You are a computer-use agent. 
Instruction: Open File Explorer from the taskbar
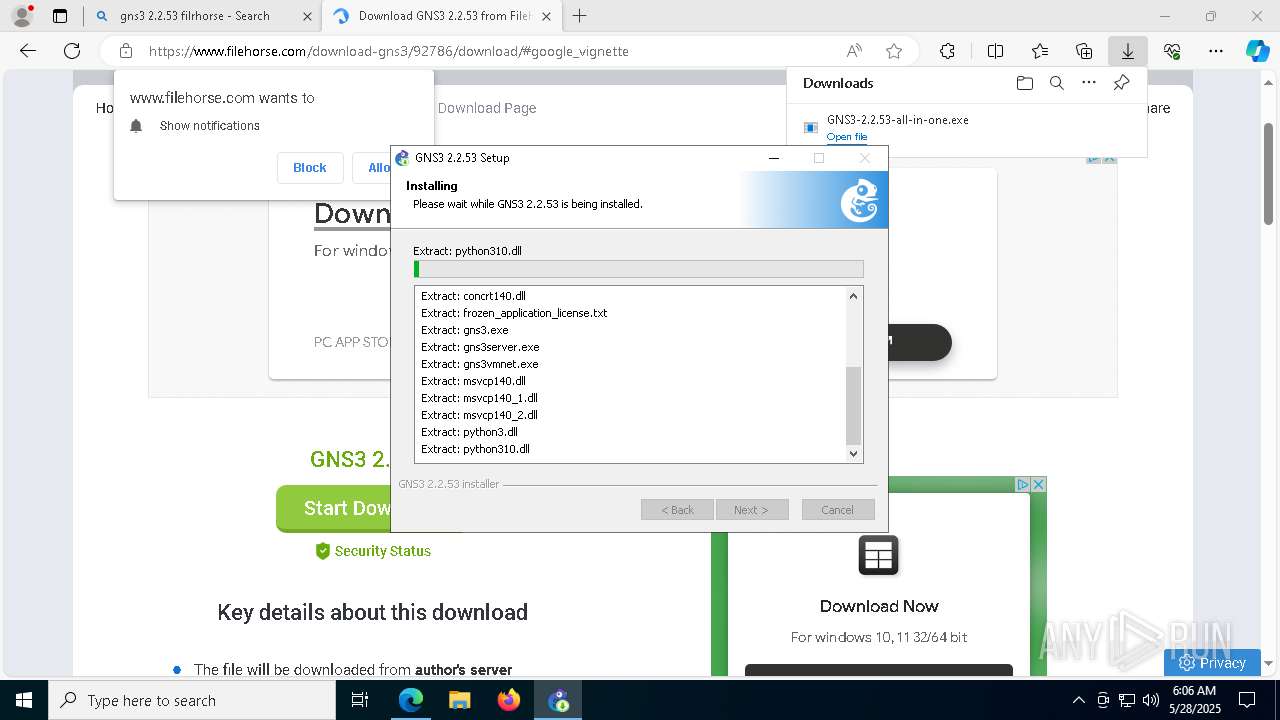point(459,700)
